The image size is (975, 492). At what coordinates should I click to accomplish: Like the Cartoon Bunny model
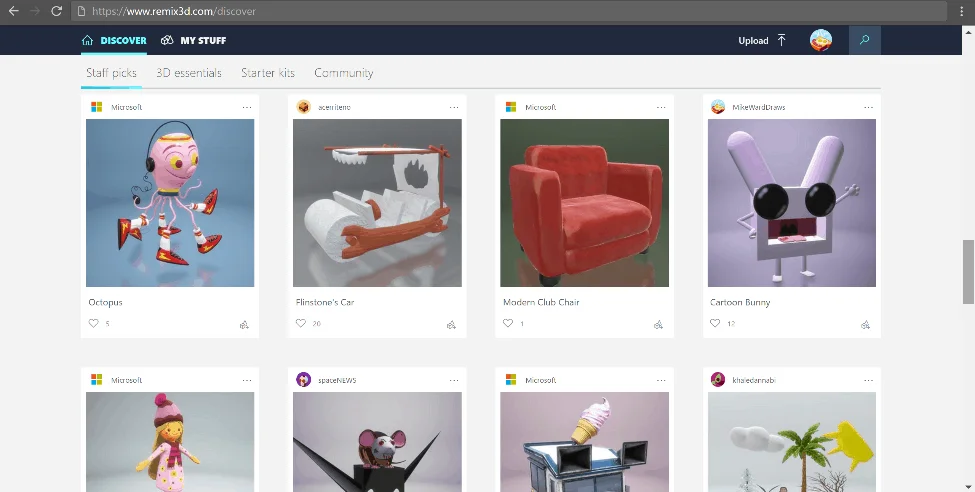point(714,323)
